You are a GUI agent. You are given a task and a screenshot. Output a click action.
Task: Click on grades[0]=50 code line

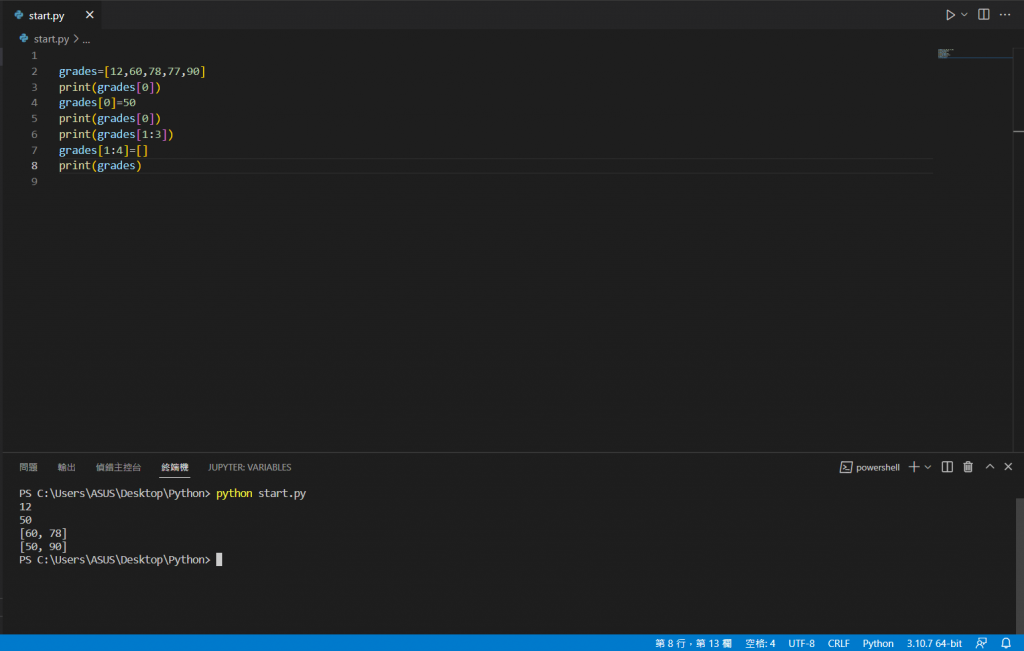(x=97, y=103)
